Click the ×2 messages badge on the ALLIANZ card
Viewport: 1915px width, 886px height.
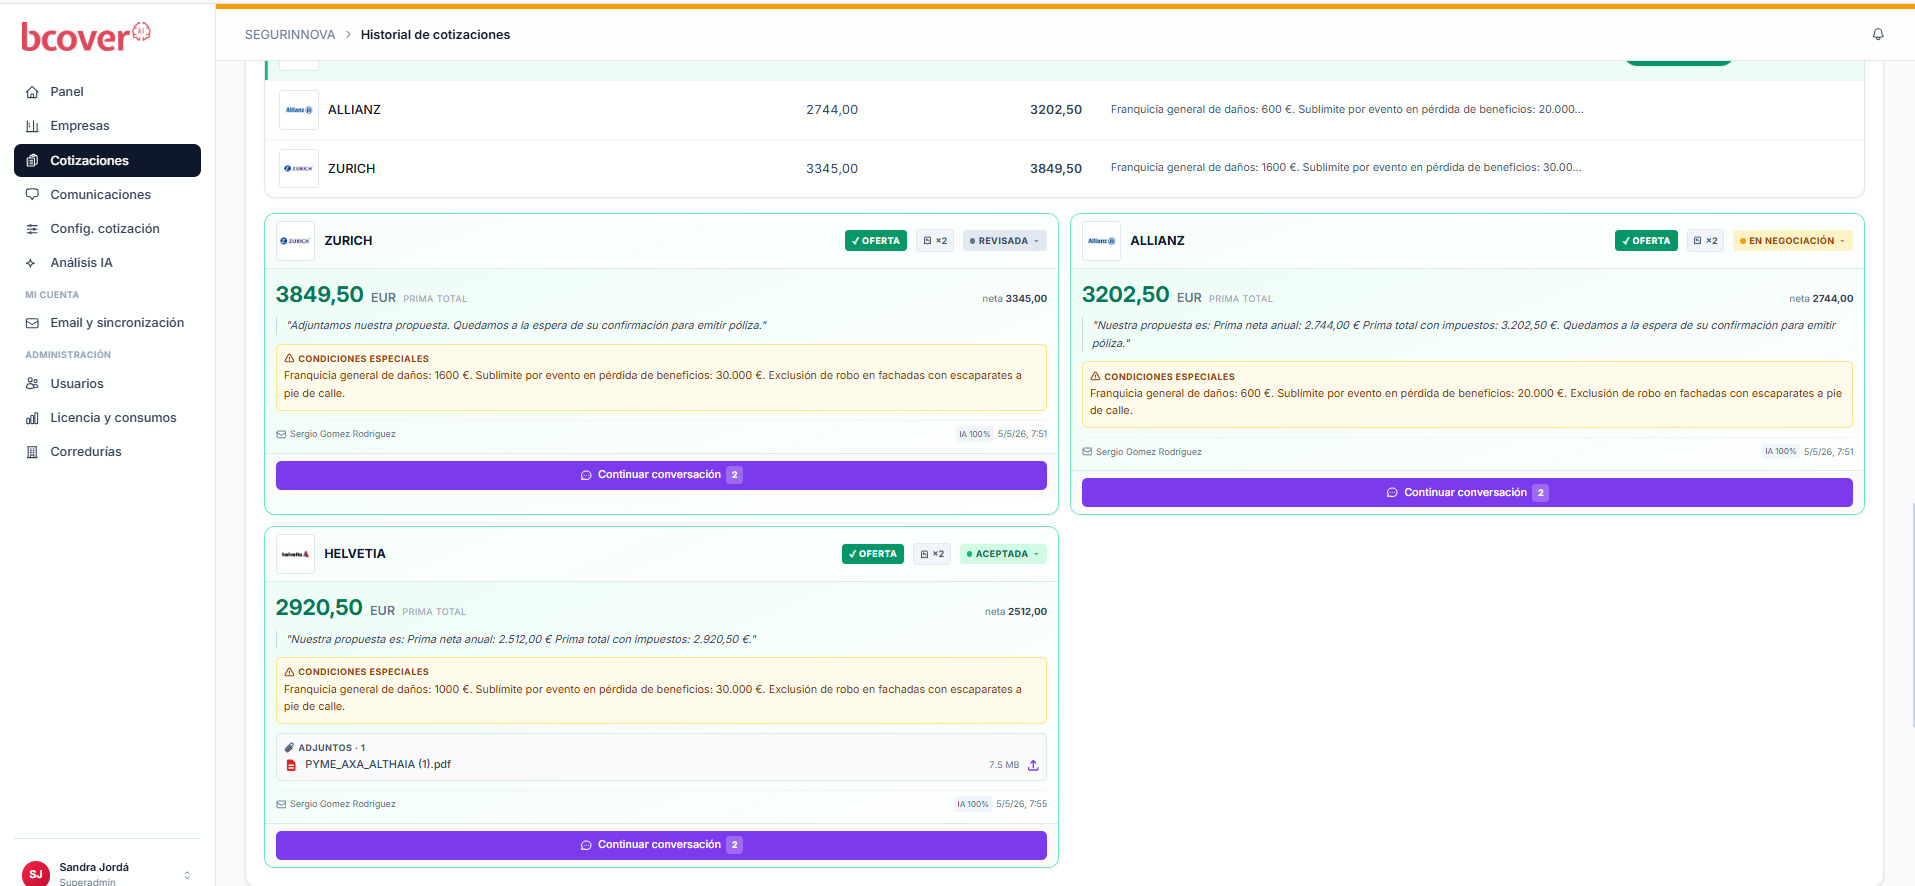coord(1705,241)
